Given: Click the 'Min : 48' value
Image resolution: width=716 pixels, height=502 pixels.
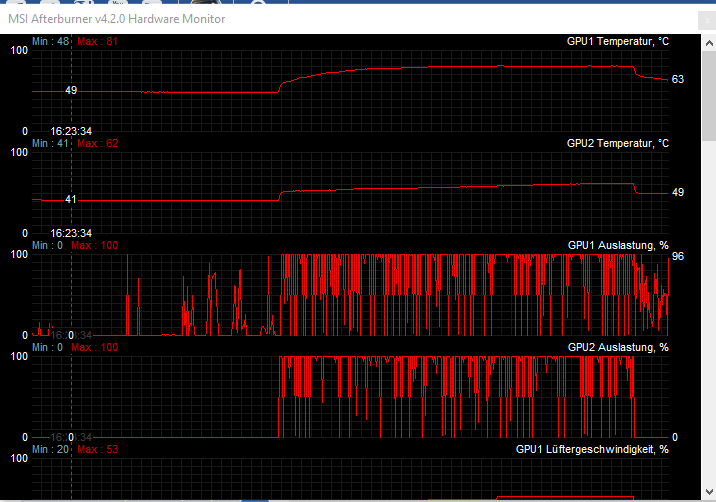Looking at the screenshot, I should 51,42.
